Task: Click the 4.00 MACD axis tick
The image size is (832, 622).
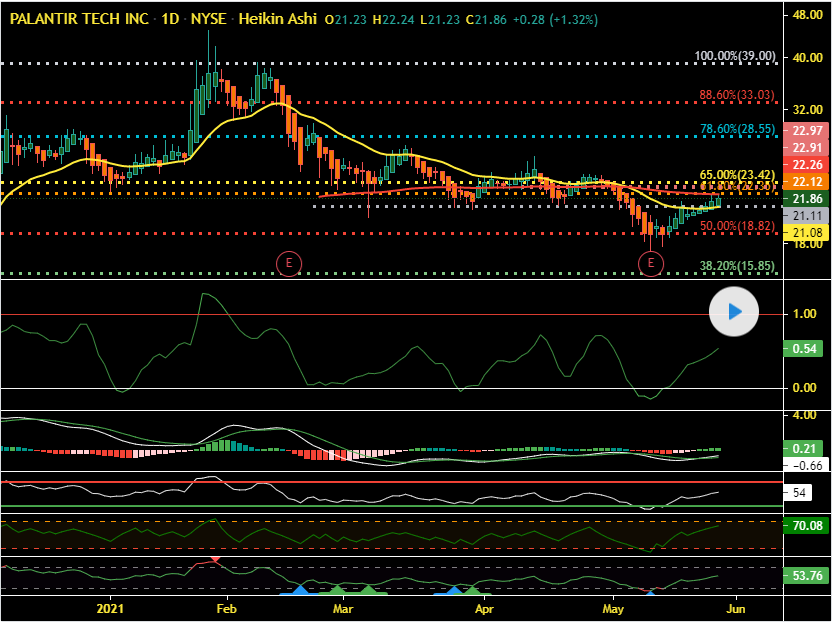Action: point(804,415)
